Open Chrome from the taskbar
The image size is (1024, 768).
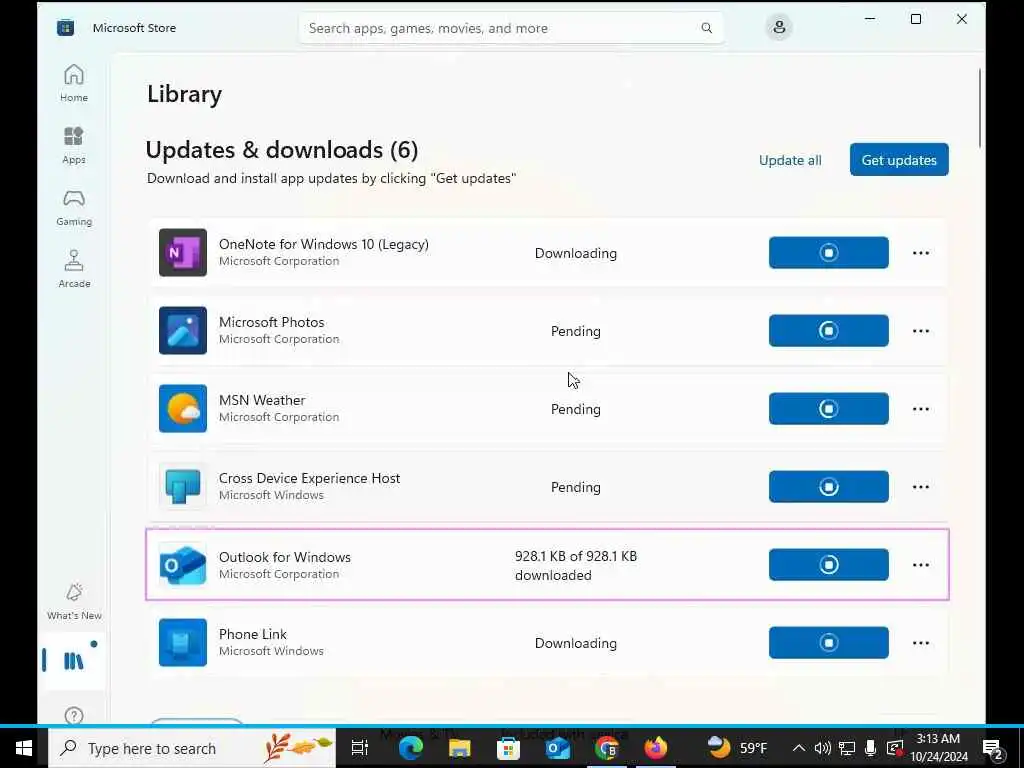607,748
